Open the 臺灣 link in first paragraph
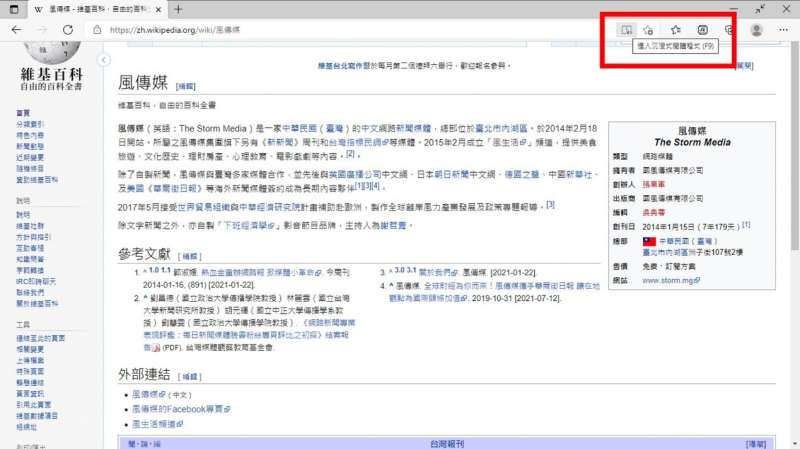 pos(335,129)
